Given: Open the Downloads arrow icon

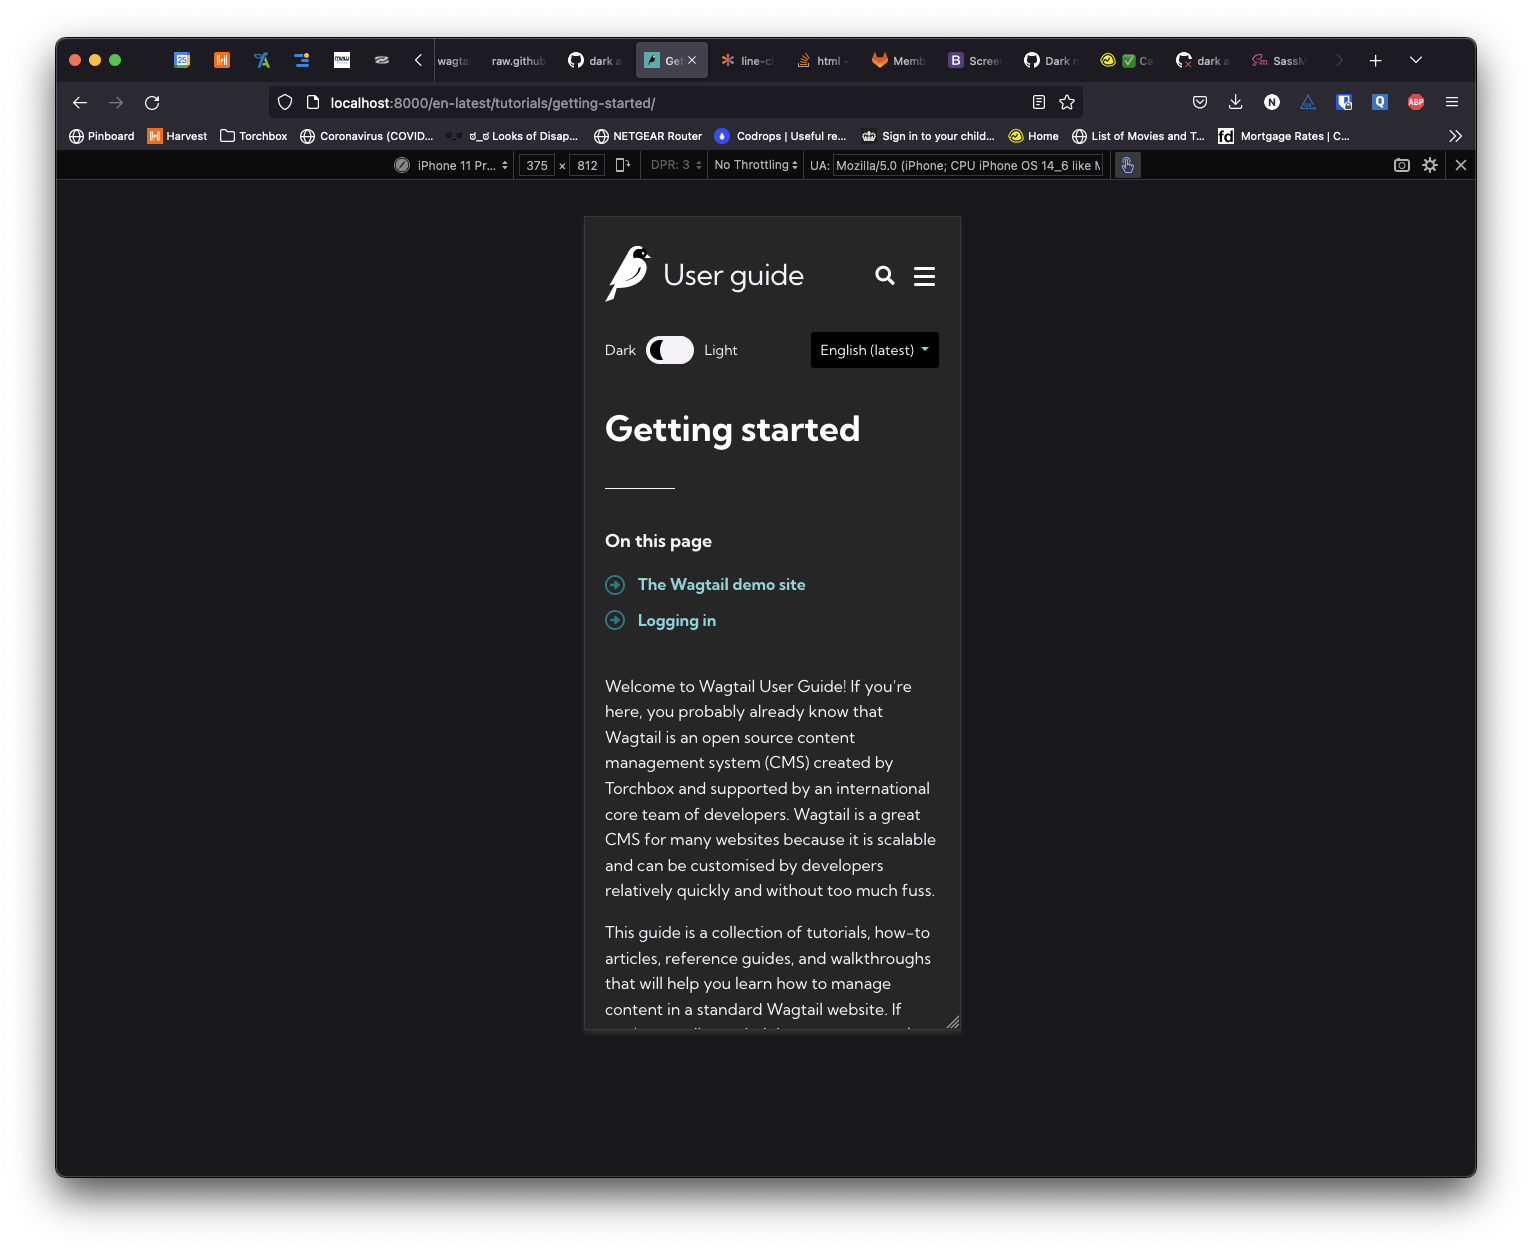Looking at the screenshot, I should point(1236,102).
